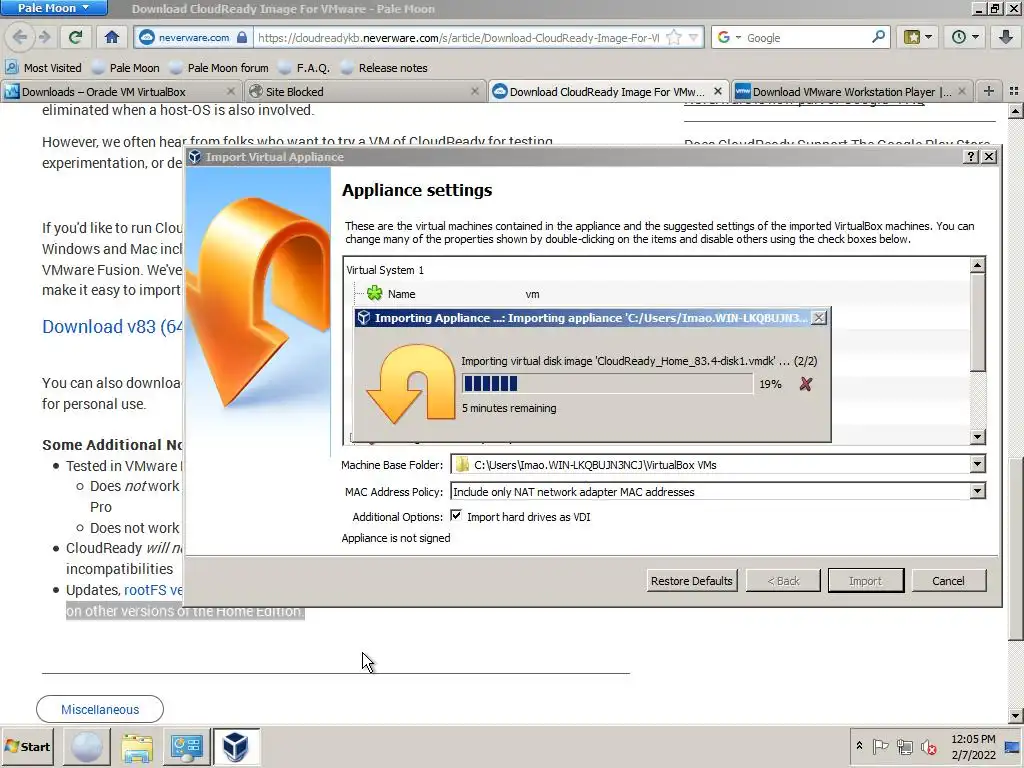Open a new tab with plus button
1024x768 pixels.
(989, 91)
